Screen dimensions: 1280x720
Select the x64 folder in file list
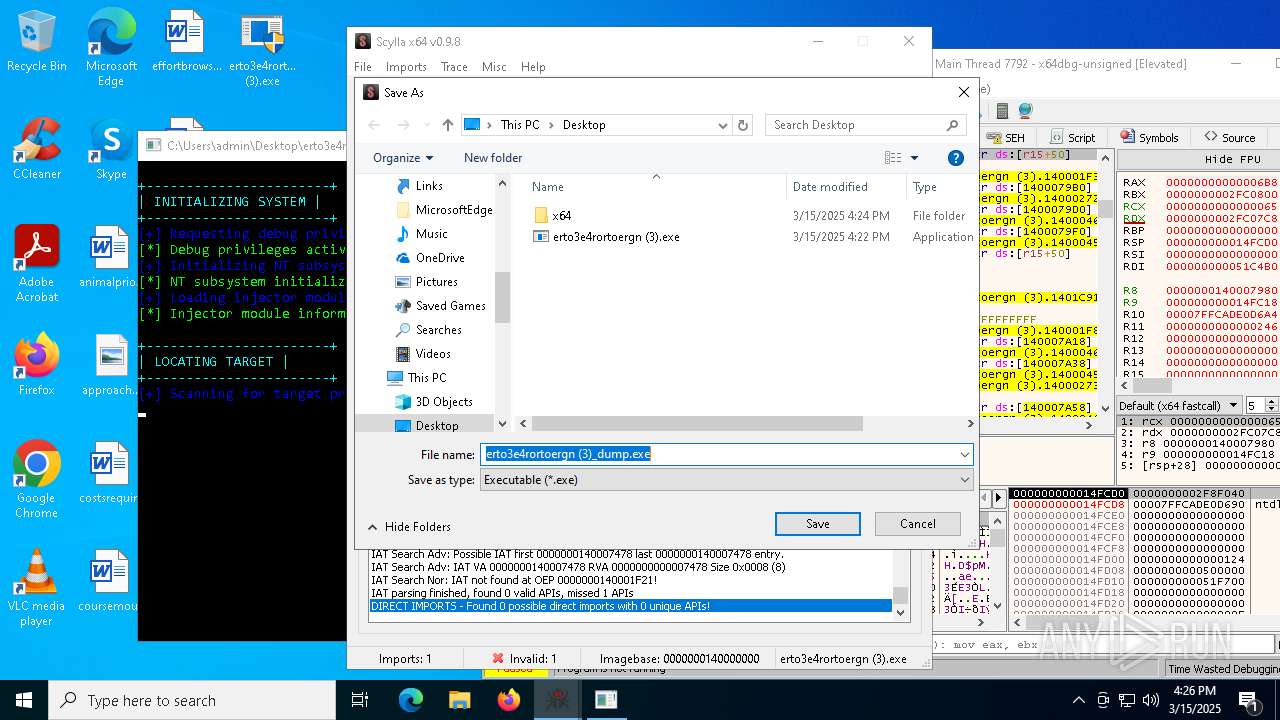point(562,216)
